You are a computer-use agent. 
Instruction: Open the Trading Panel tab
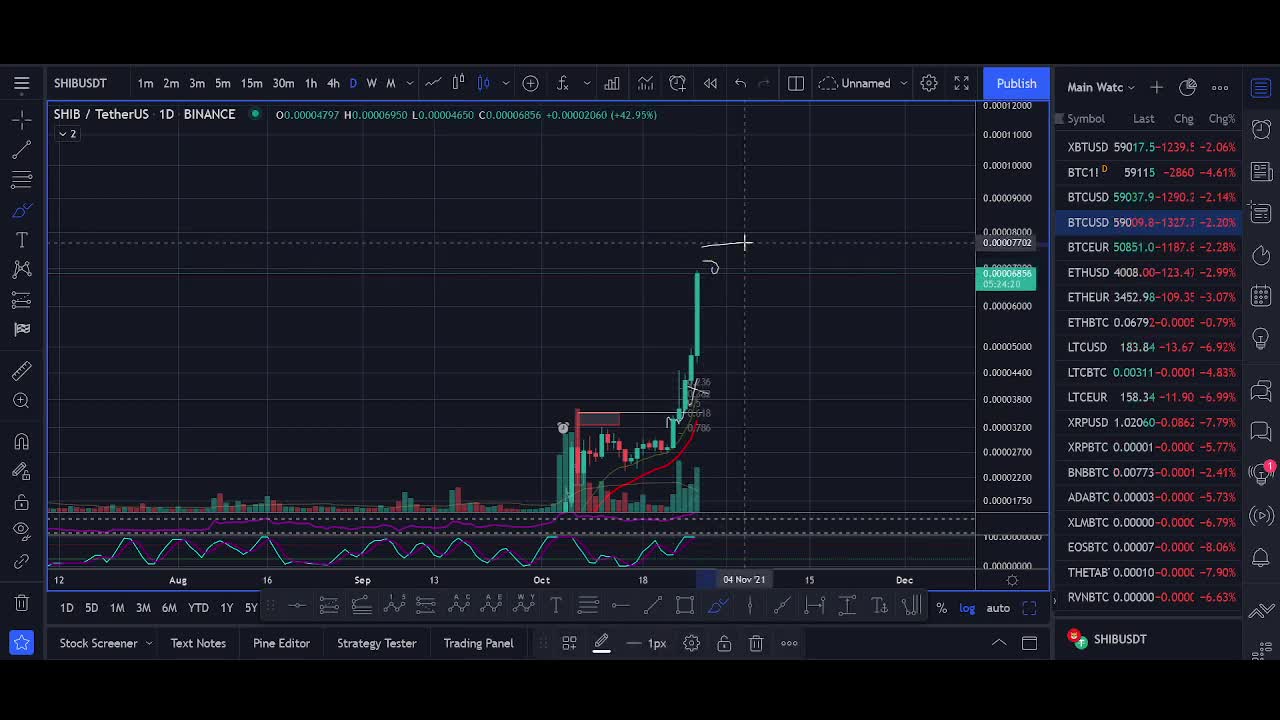[478, 643]
